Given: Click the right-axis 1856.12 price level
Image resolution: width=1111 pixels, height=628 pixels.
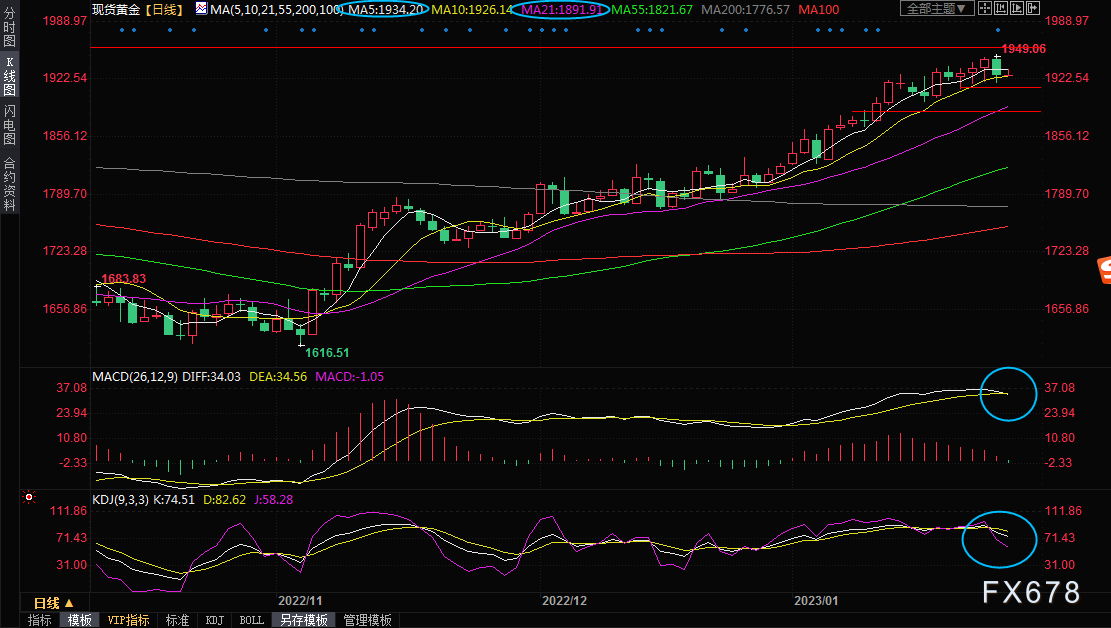Looking at the screenshot, I should point(1066,135).
